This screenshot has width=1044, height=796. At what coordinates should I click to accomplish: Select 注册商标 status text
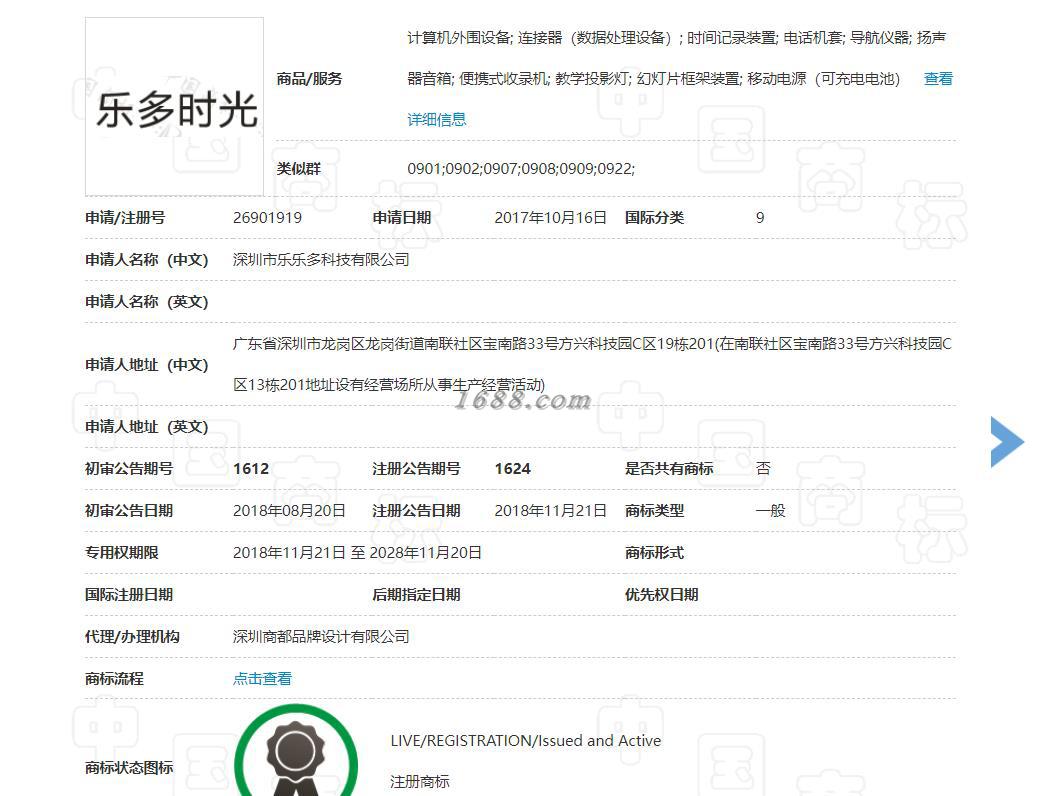point(419,781)
